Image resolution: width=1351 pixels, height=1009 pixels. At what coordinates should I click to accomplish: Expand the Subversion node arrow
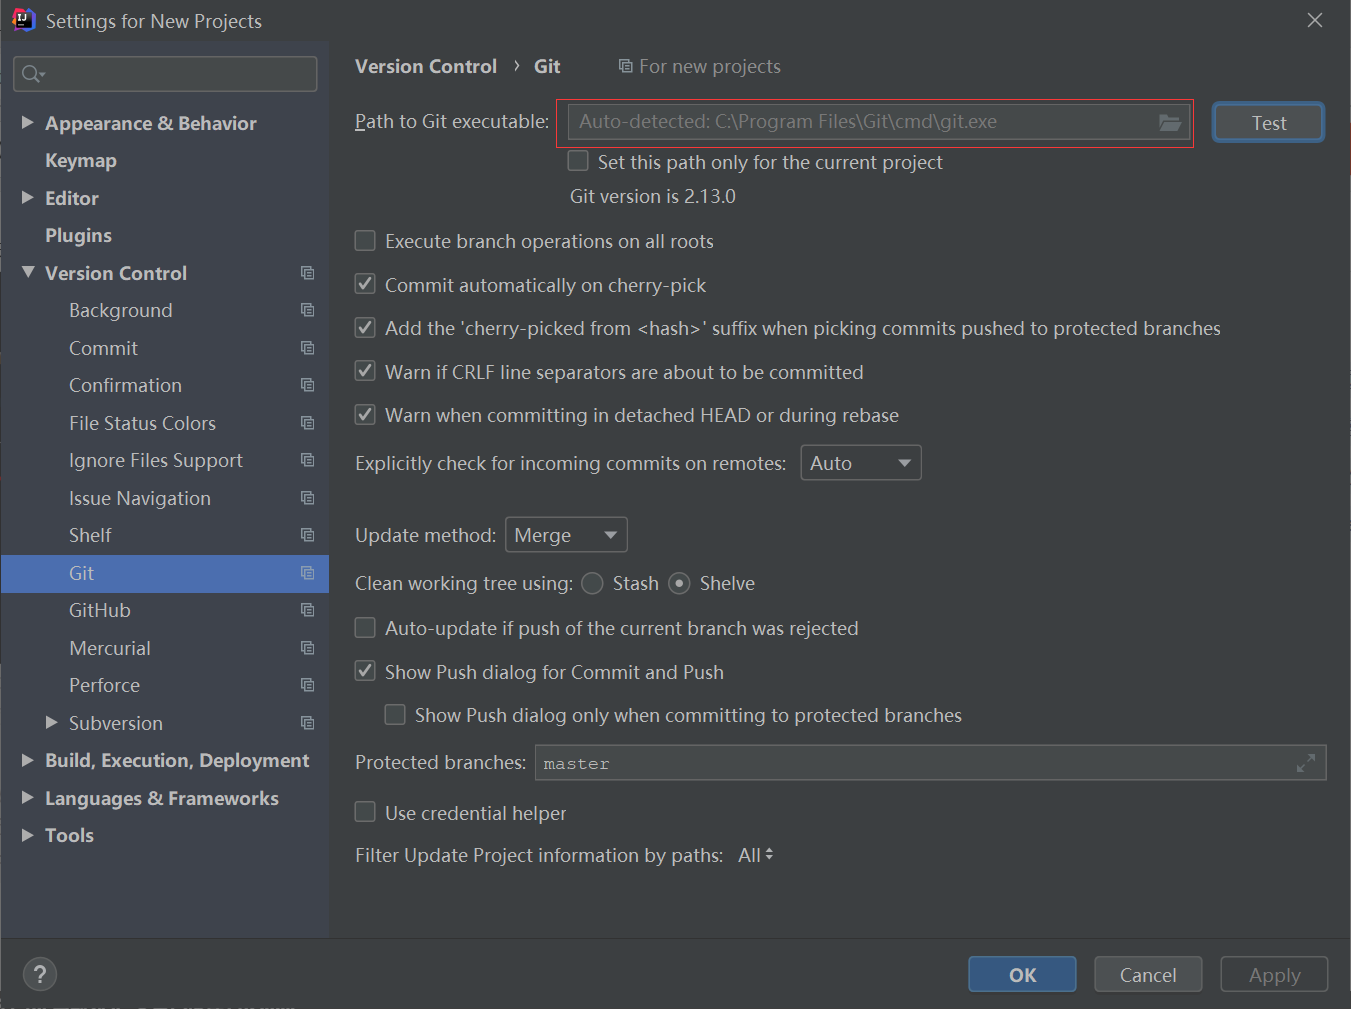coord(52,722)
